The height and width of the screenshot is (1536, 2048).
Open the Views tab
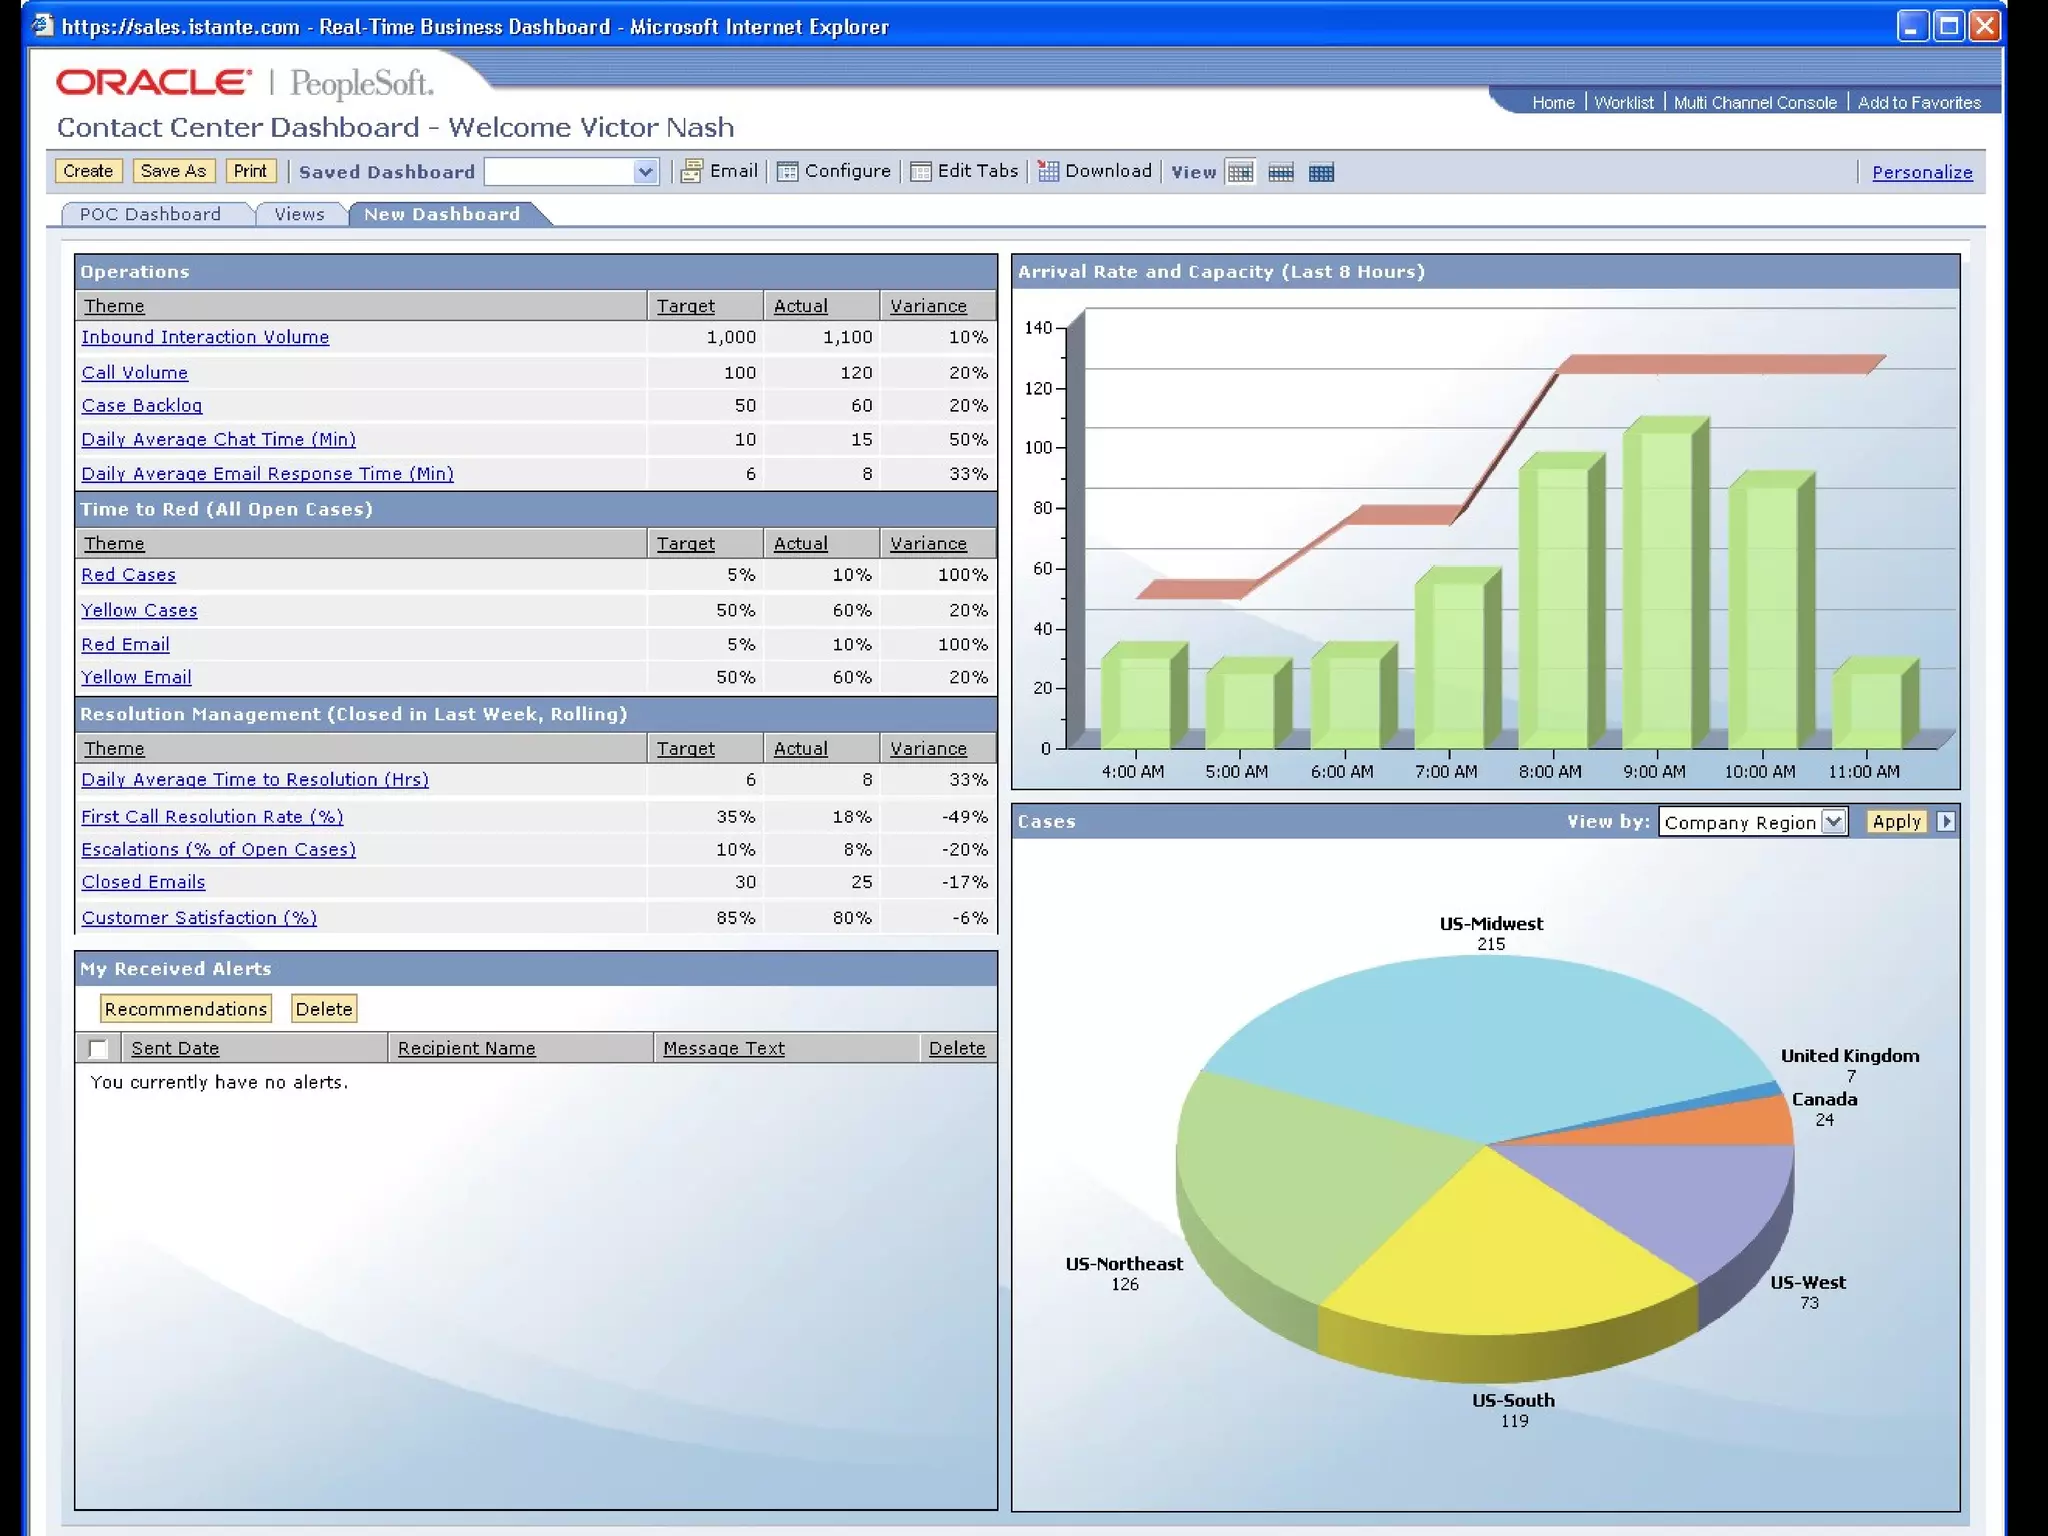click(x=299, y=214)
